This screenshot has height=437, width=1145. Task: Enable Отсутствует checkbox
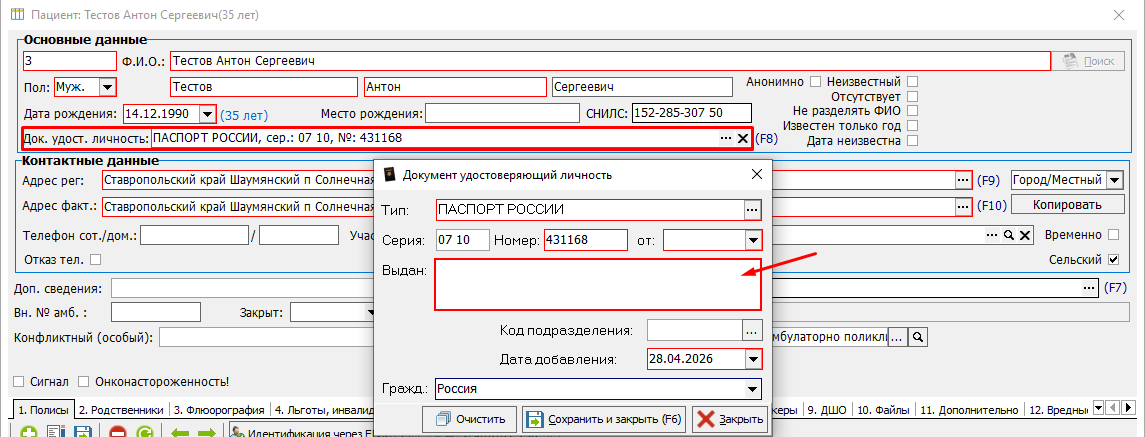(x=912, y=96)
